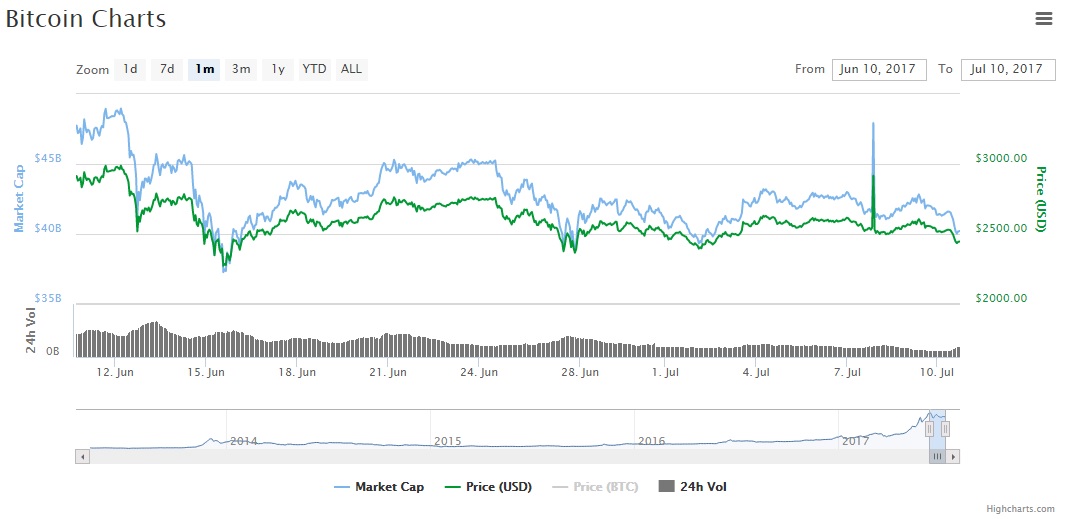Select the YTD zoom option
This screenshot has height=519, width=1070.
pos(315,69)
